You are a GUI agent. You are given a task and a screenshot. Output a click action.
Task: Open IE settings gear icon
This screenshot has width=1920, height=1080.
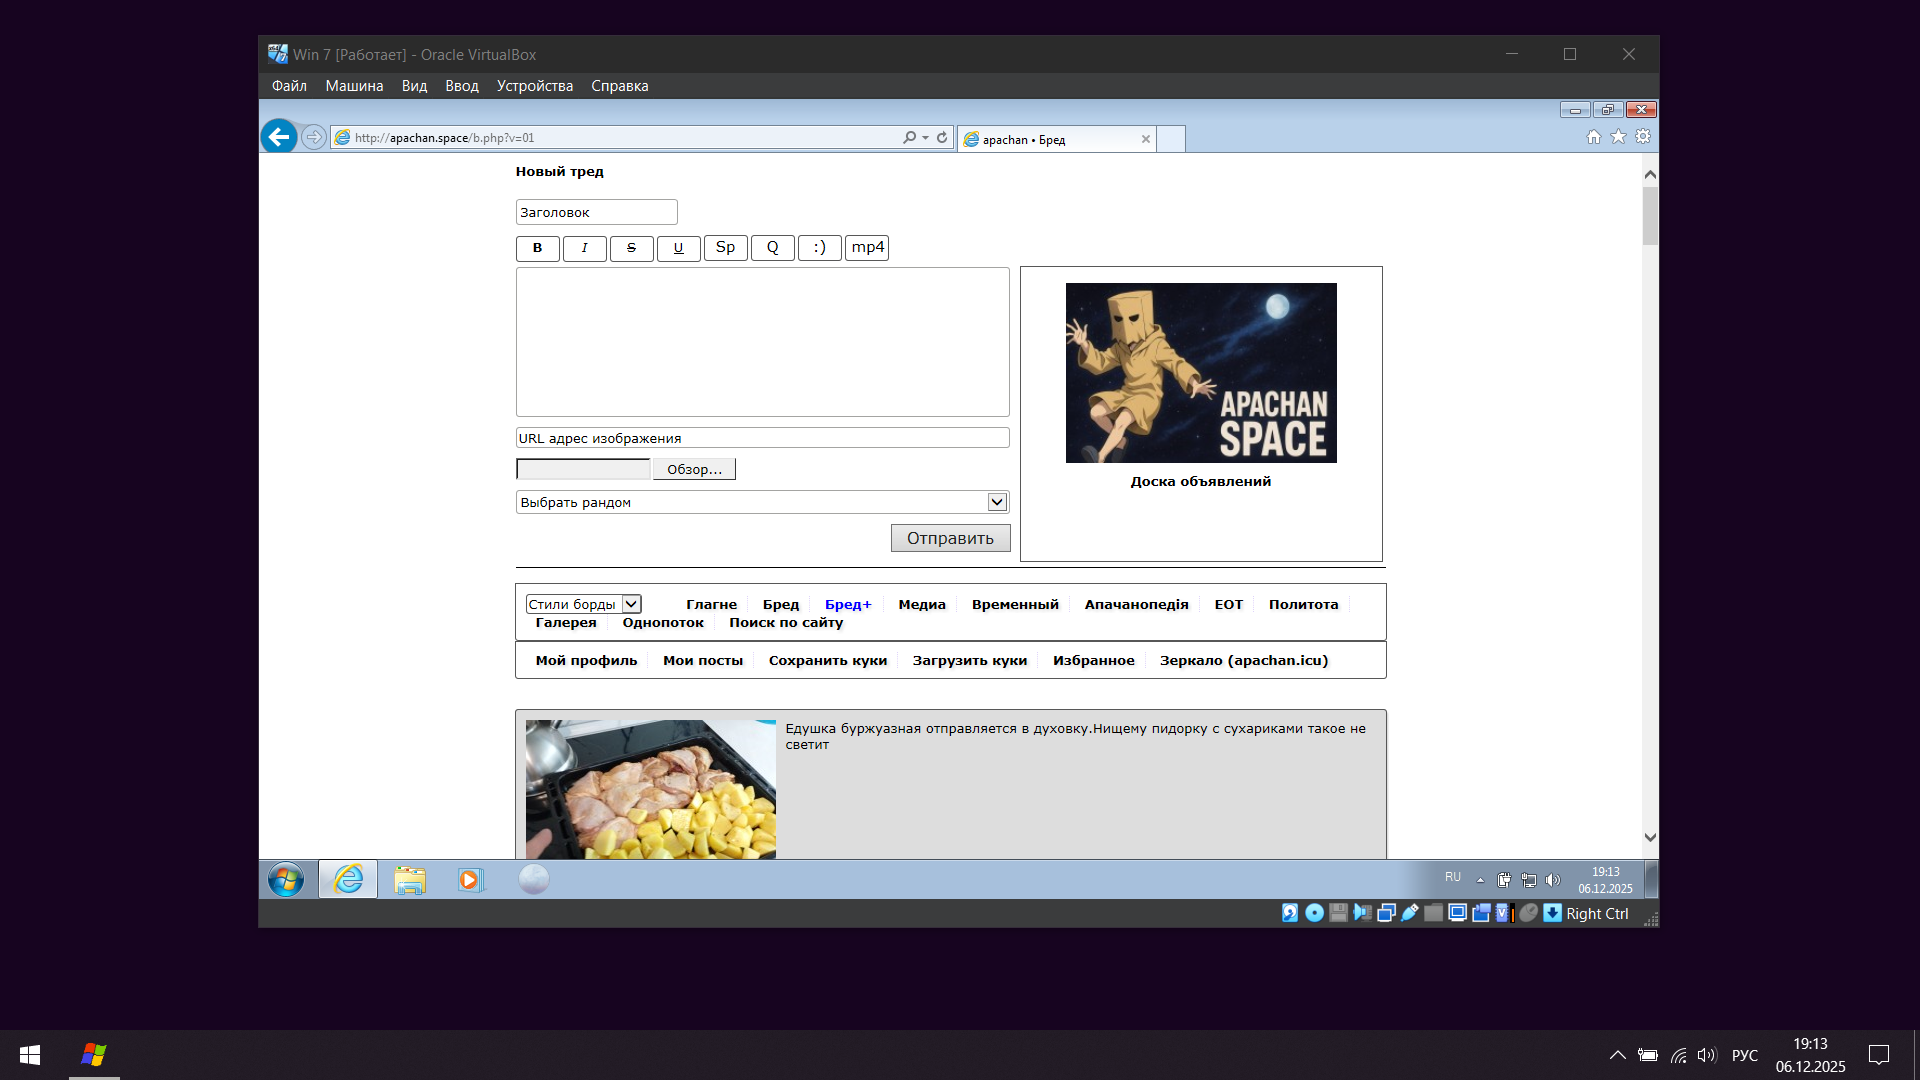pyautogui.click(x=1643, y=137)
